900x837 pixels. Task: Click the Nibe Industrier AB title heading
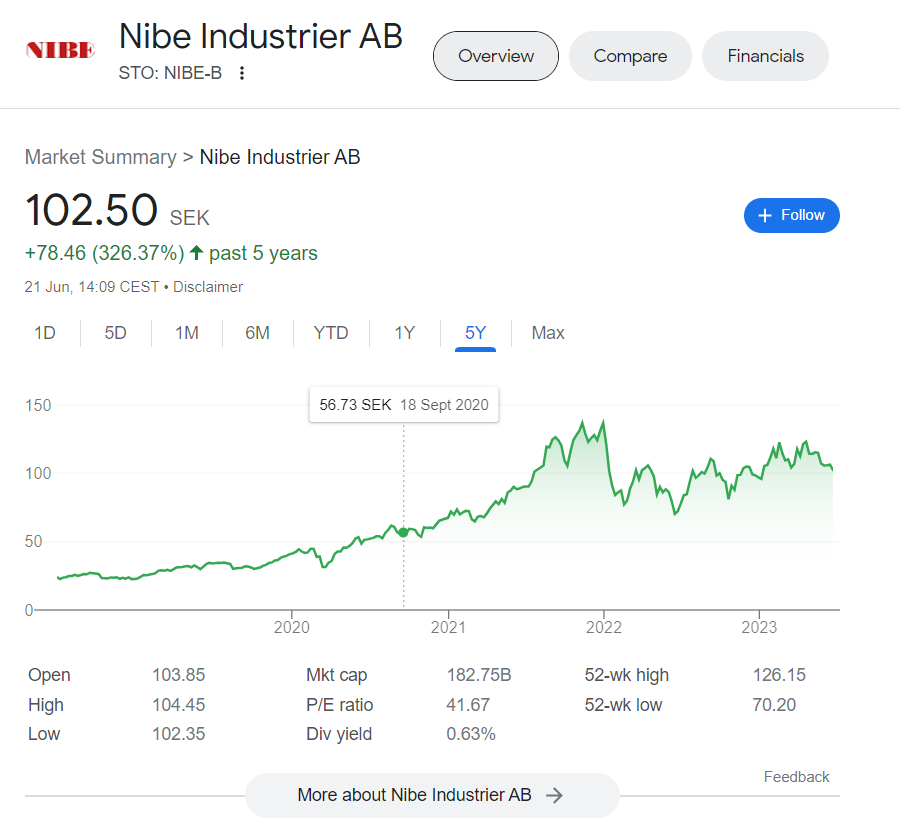(x=261, y=36)
